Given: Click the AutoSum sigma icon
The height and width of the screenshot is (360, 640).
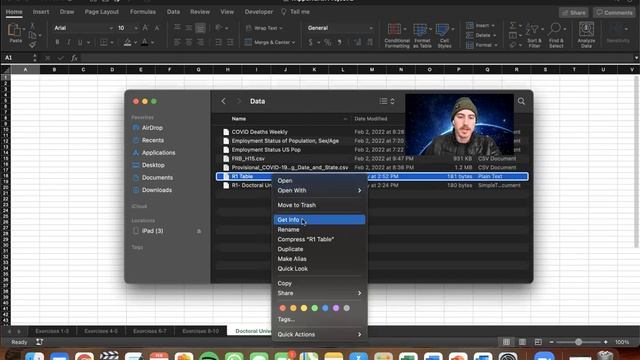Looking at the screenshot, I should pyautogui.click(x=513, y=26).
